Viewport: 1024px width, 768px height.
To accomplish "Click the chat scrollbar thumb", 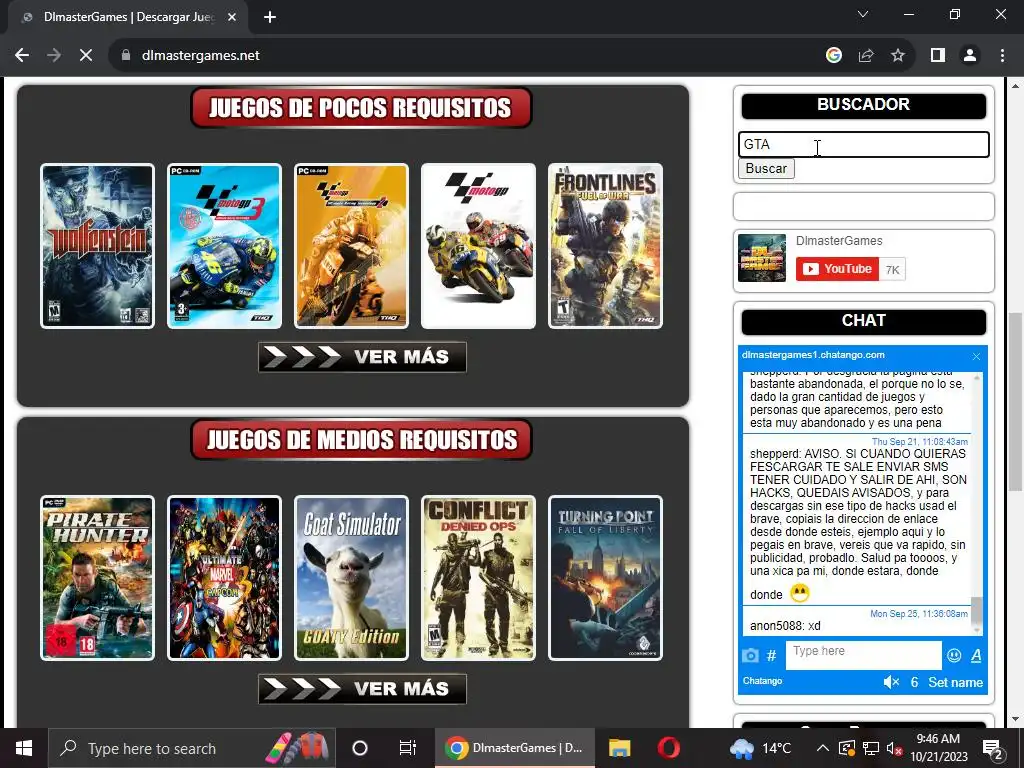I will 976,611.
